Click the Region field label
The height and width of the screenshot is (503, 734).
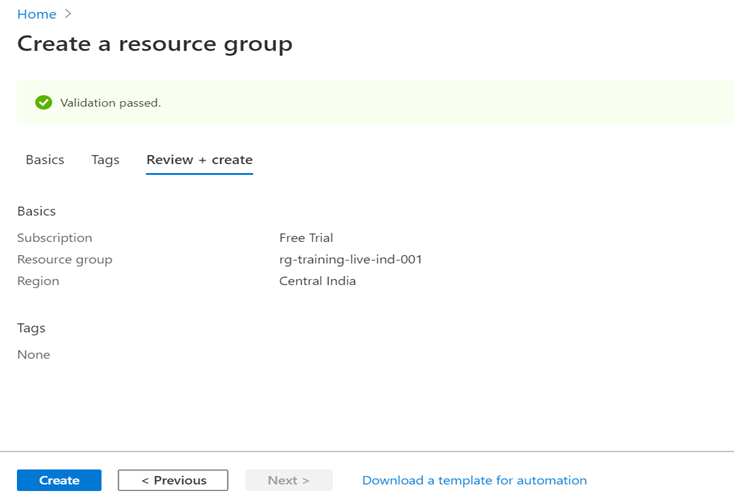(x=38, y=281)
